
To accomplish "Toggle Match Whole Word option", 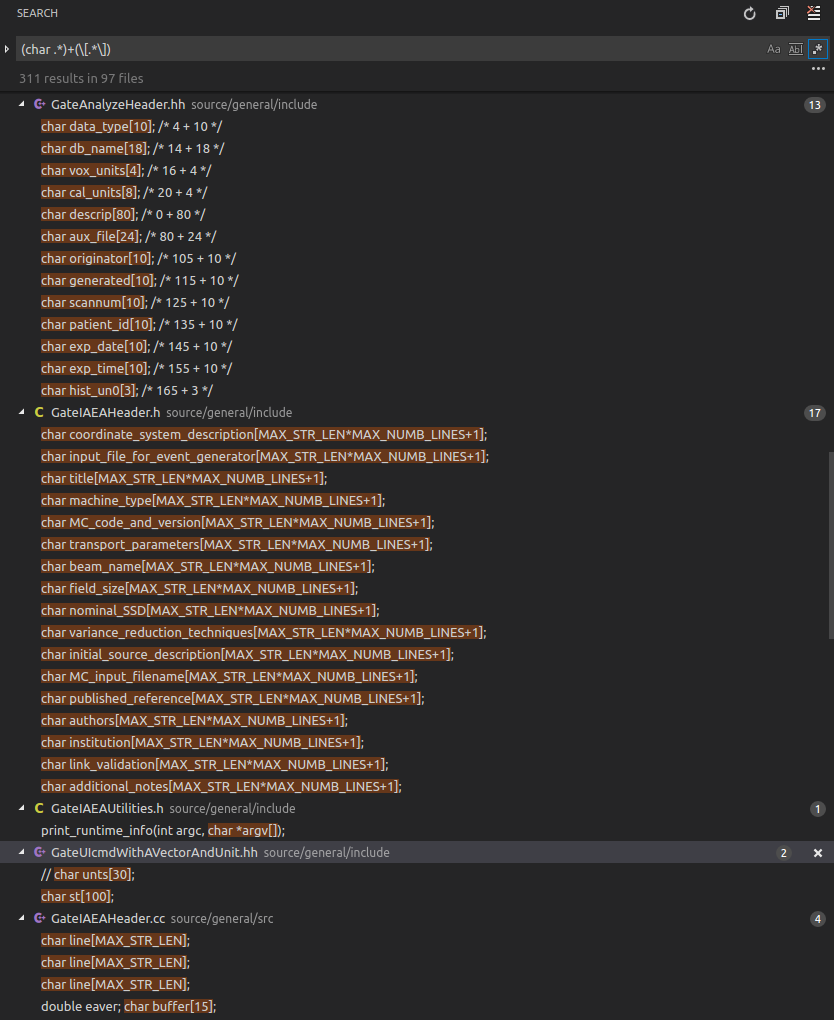I will 794,48.
